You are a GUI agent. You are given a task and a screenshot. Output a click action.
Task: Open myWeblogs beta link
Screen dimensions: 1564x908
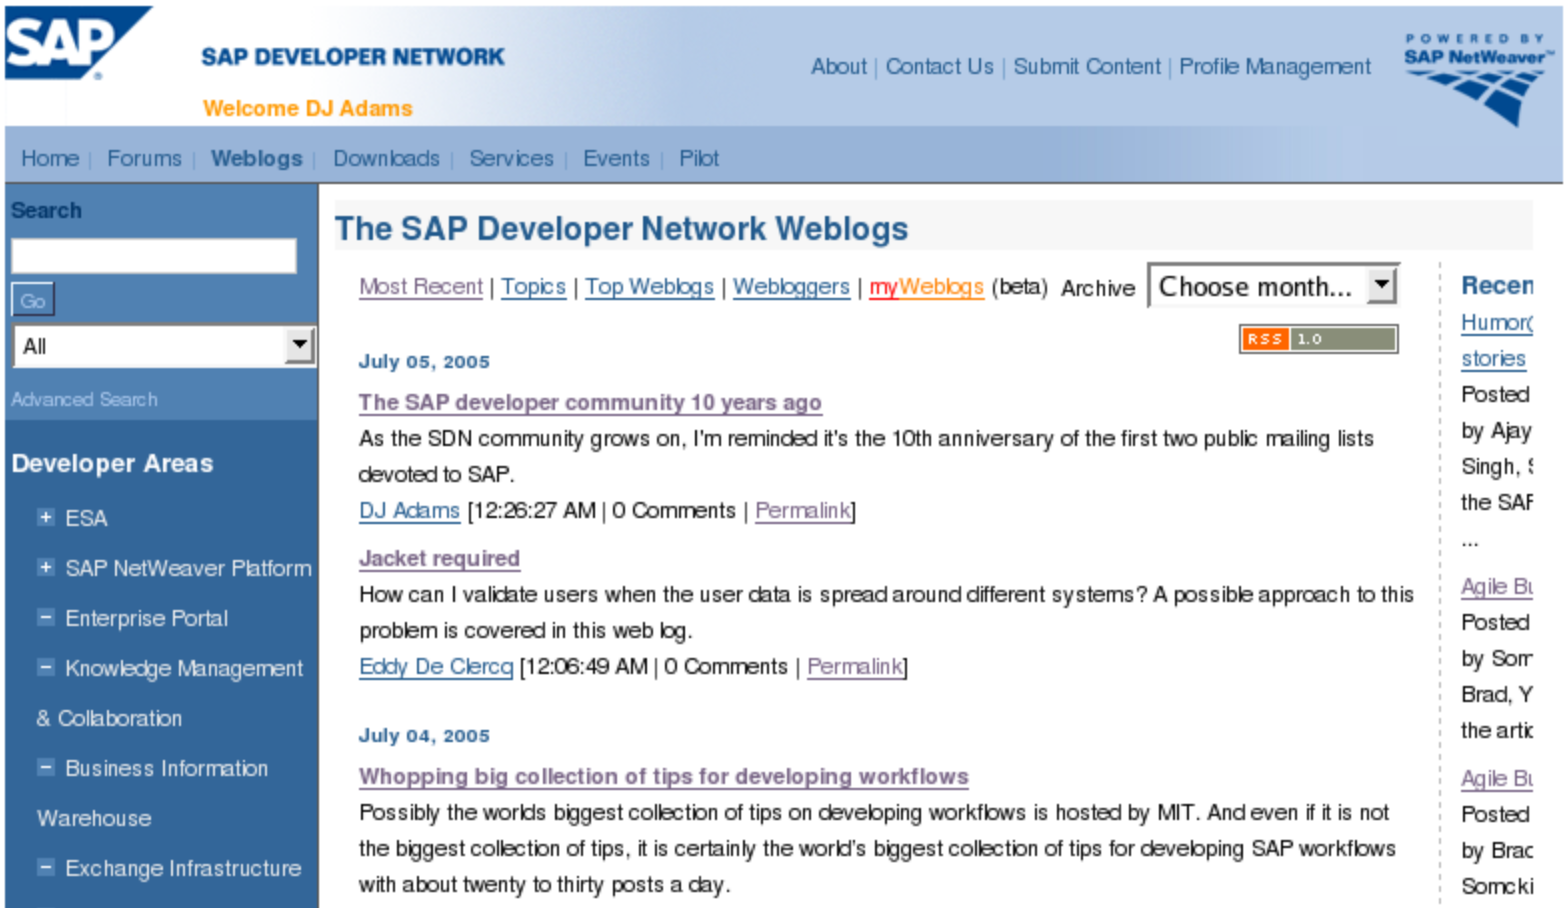pyautogui.click(x=926, y=287)
